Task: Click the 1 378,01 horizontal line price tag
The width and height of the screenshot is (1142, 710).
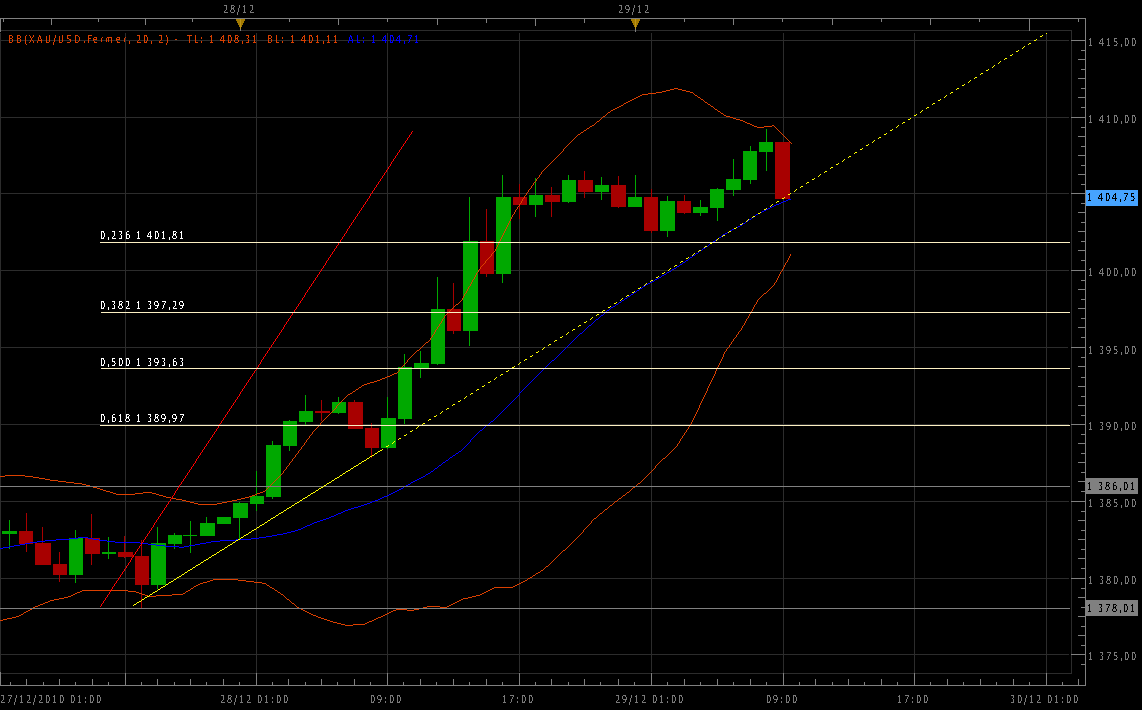Action: [1112, 608]
